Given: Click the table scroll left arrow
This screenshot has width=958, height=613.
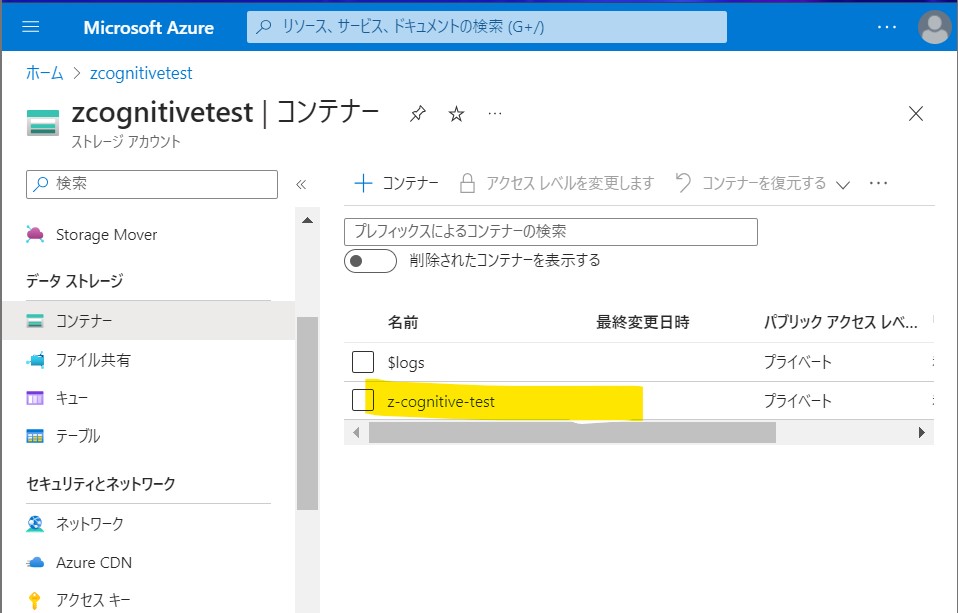Looking at the screenshot, I should (356, 433).
